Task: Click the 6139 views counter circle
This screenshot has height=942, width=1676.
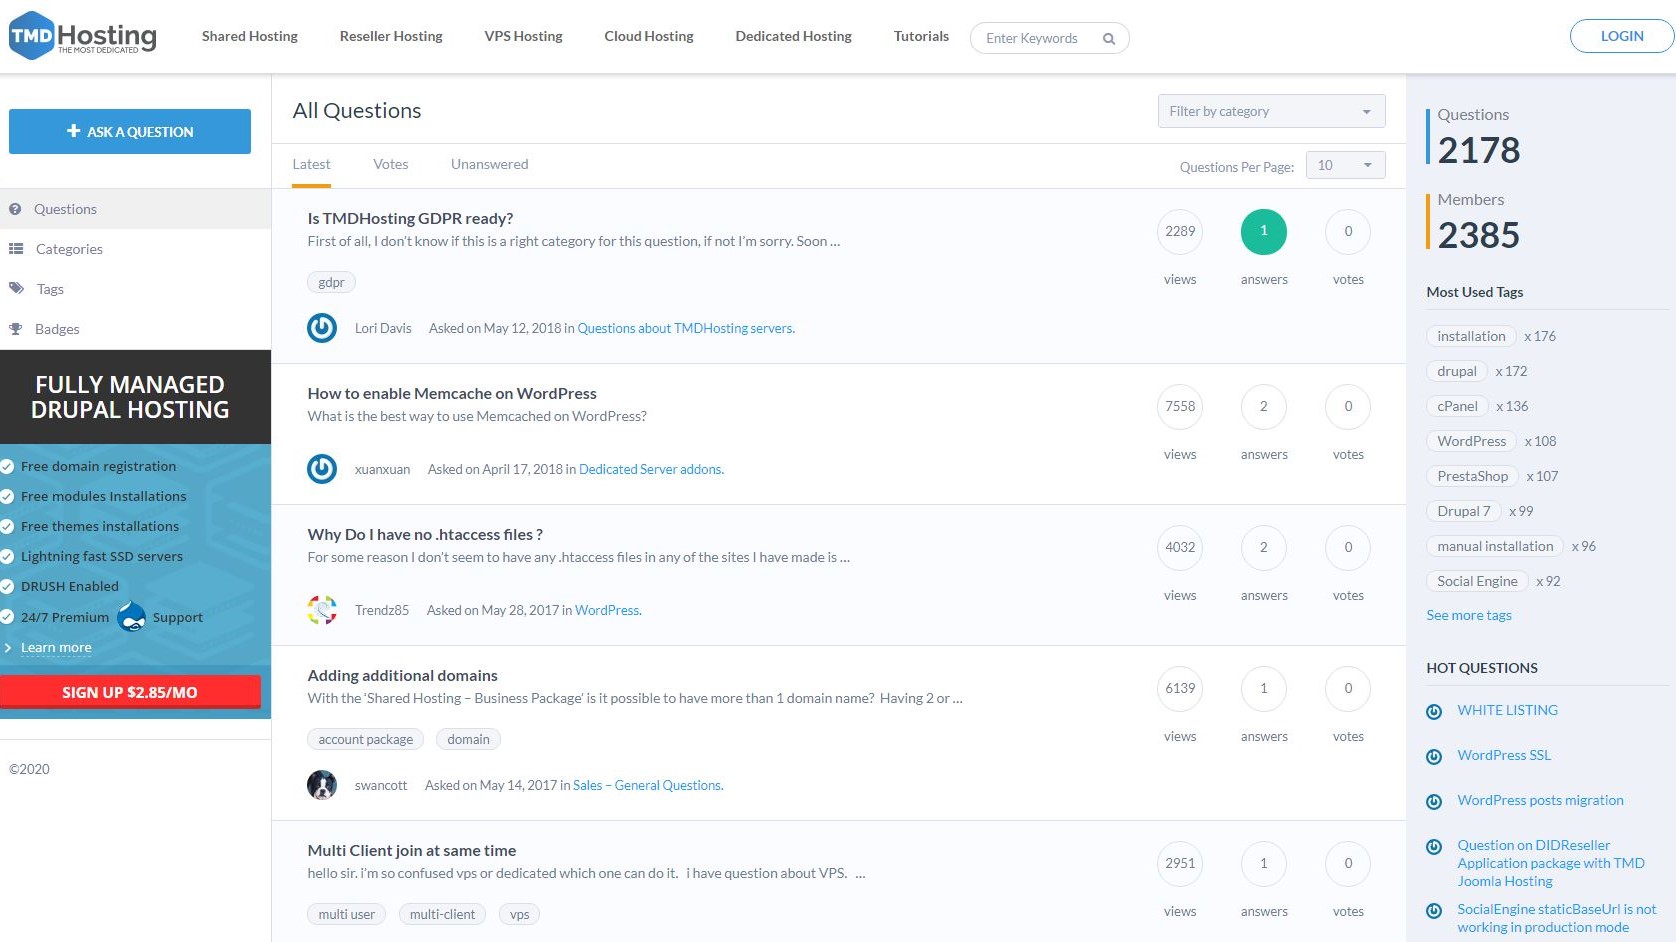Action: point(1180,688)
